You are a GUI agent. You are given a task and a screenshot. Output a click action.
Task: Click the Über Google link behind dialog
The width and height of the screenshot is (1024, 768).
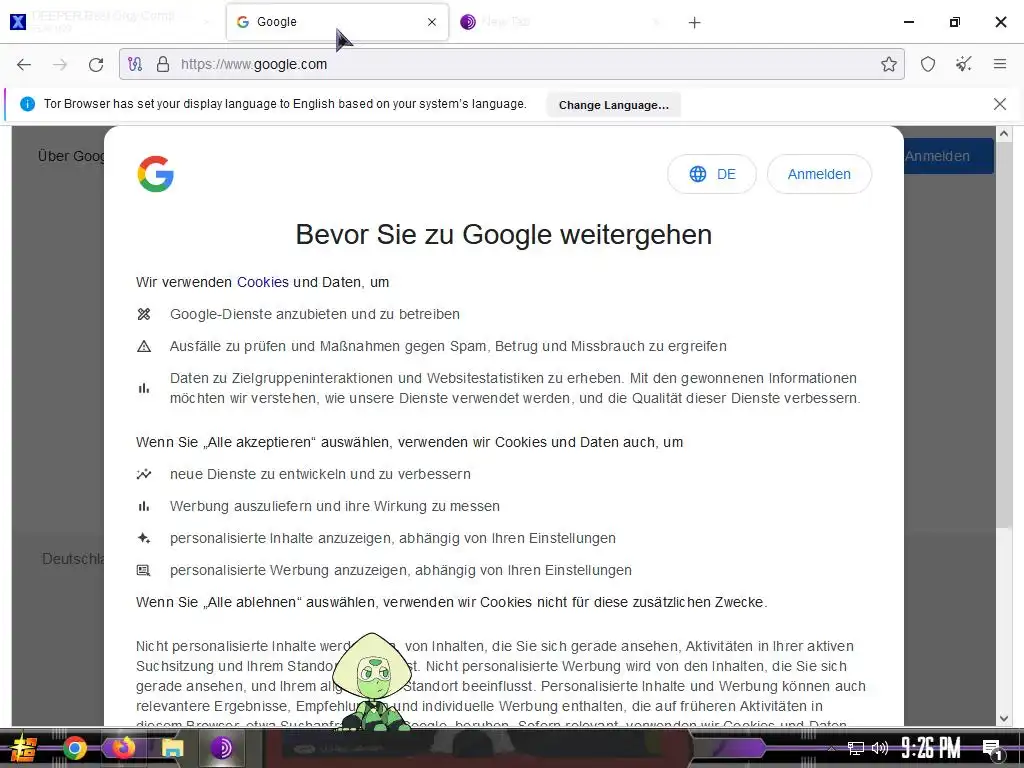71,156
